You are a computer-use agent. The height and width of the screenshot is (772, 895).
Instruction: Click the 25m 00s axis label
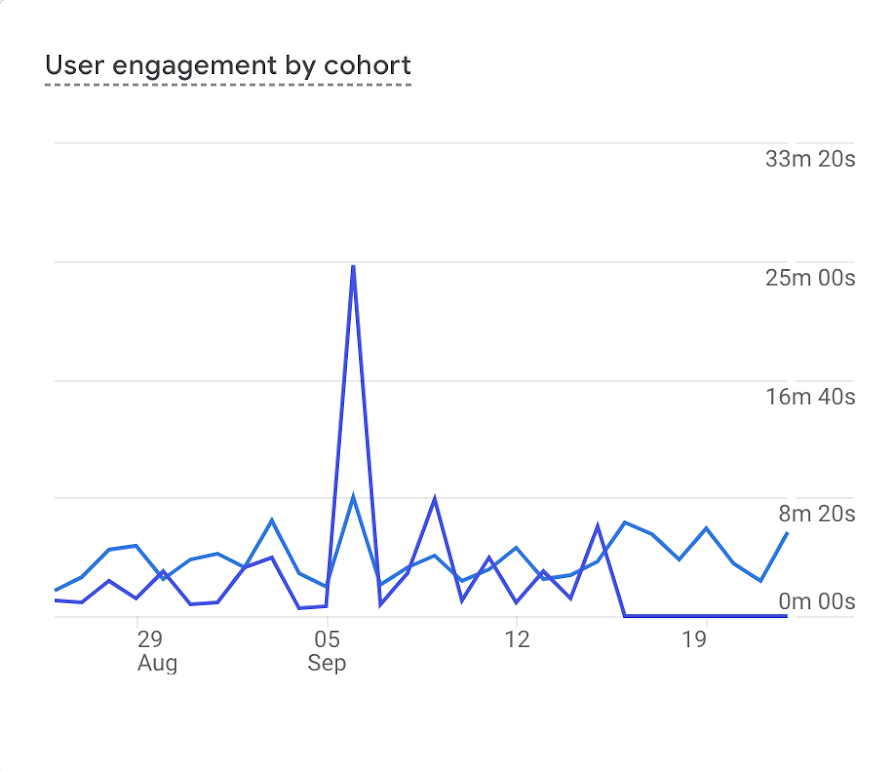pos(809,278)
